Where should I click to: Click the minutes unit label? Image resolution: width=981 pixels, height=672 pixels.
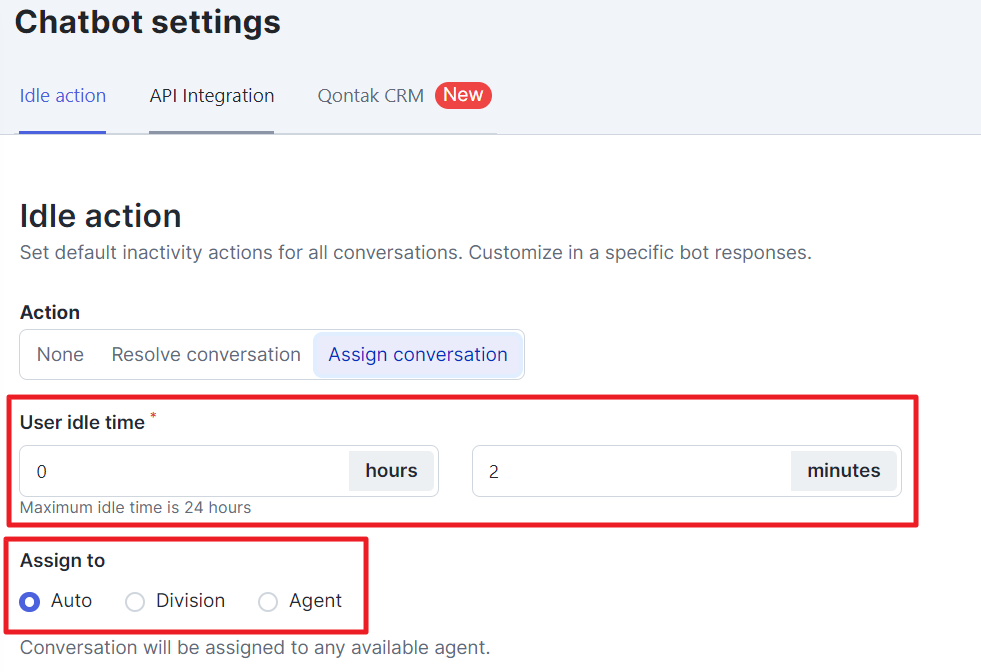coord(843,471)
